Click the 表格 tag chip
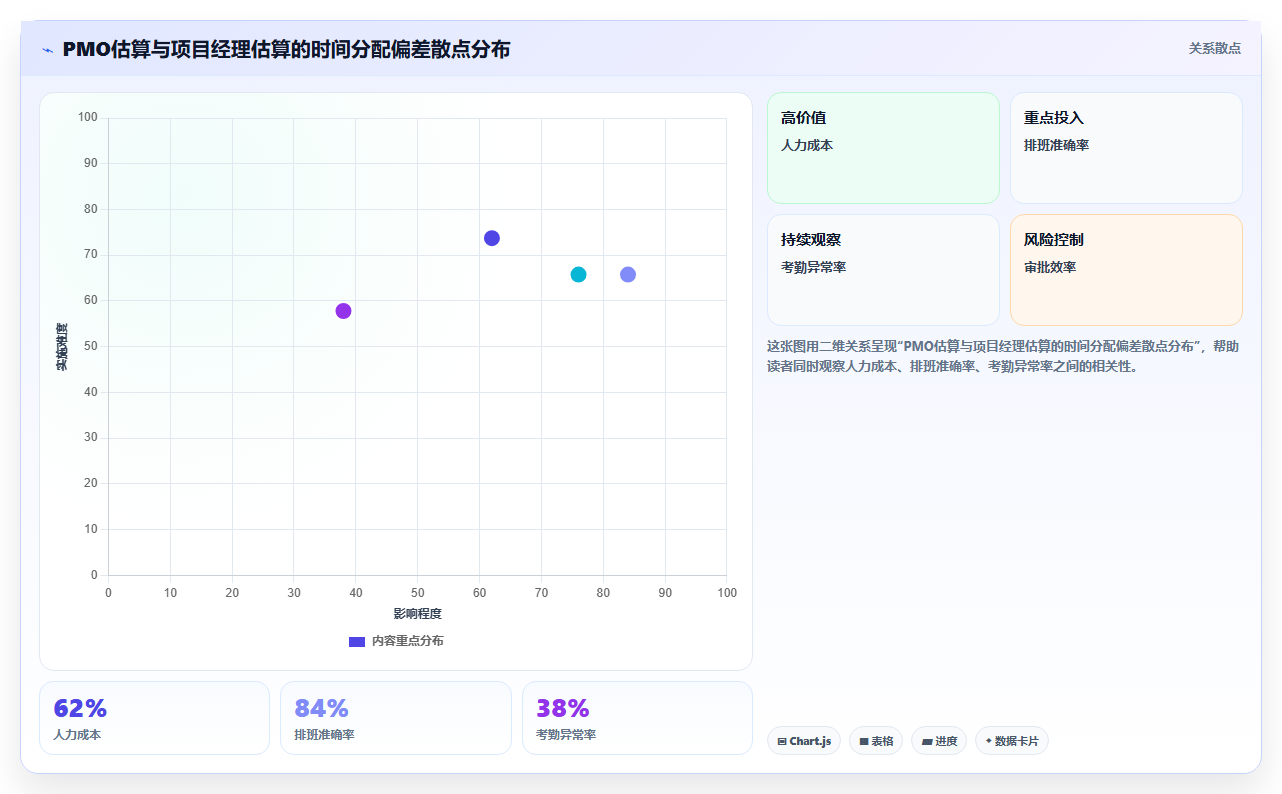The height and width of the screenshot is (794, 1282). [876, 741]
